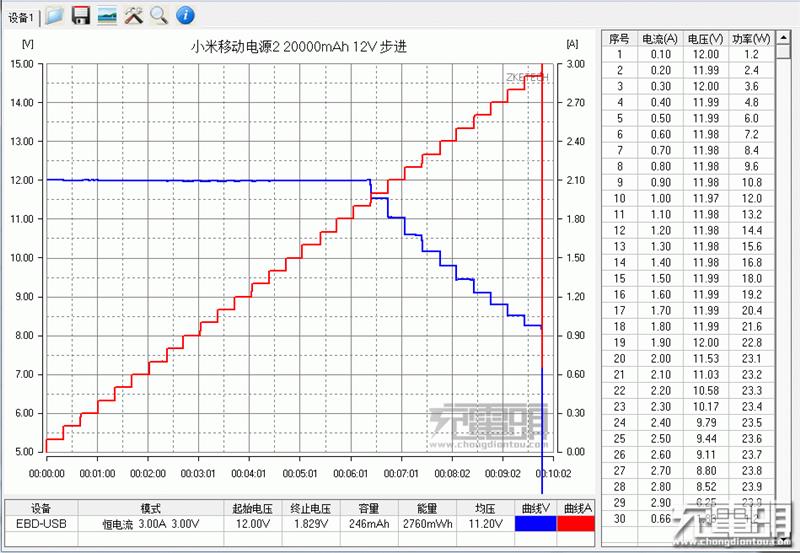This screenshot has width=800, height=553.
Task: Select power 18.0 in row 15
Action: pyautogui.click(x=751, y=279)
